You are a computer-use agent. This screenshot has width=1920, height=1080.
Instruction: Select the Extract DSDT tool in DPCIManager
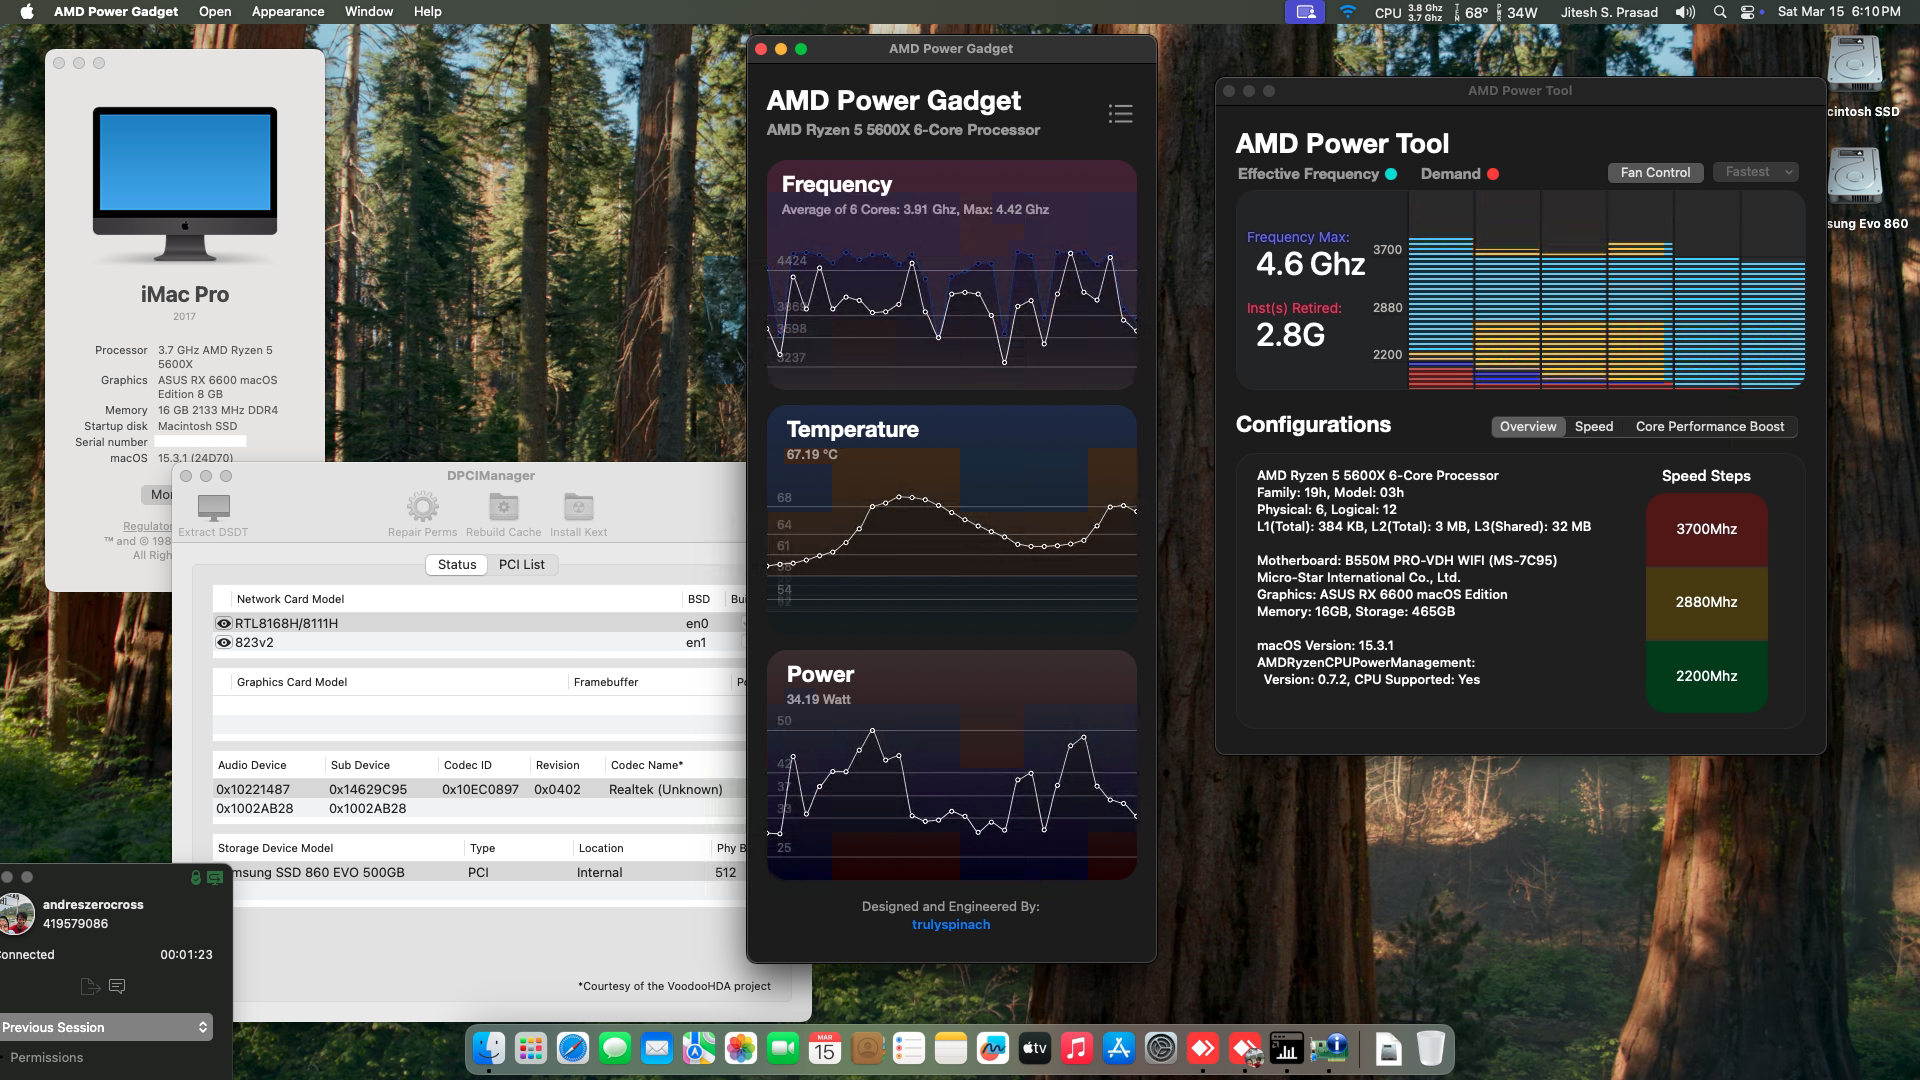pos(212,510)
